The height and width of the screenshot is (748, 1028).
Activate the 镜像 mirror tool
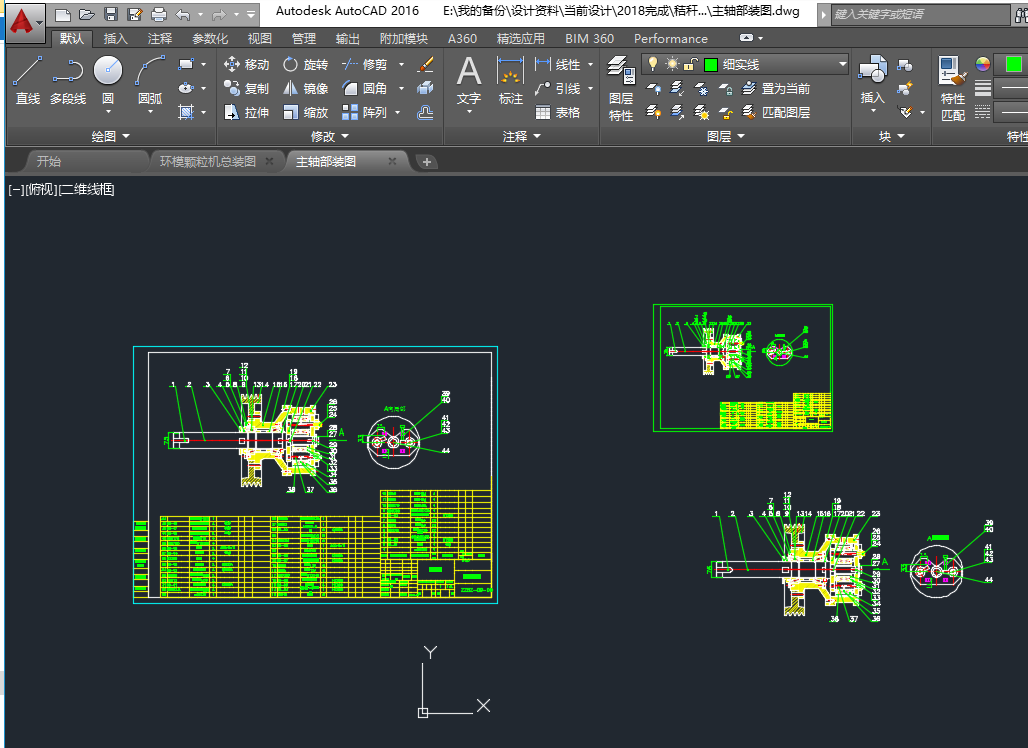(x=306, y=89)
